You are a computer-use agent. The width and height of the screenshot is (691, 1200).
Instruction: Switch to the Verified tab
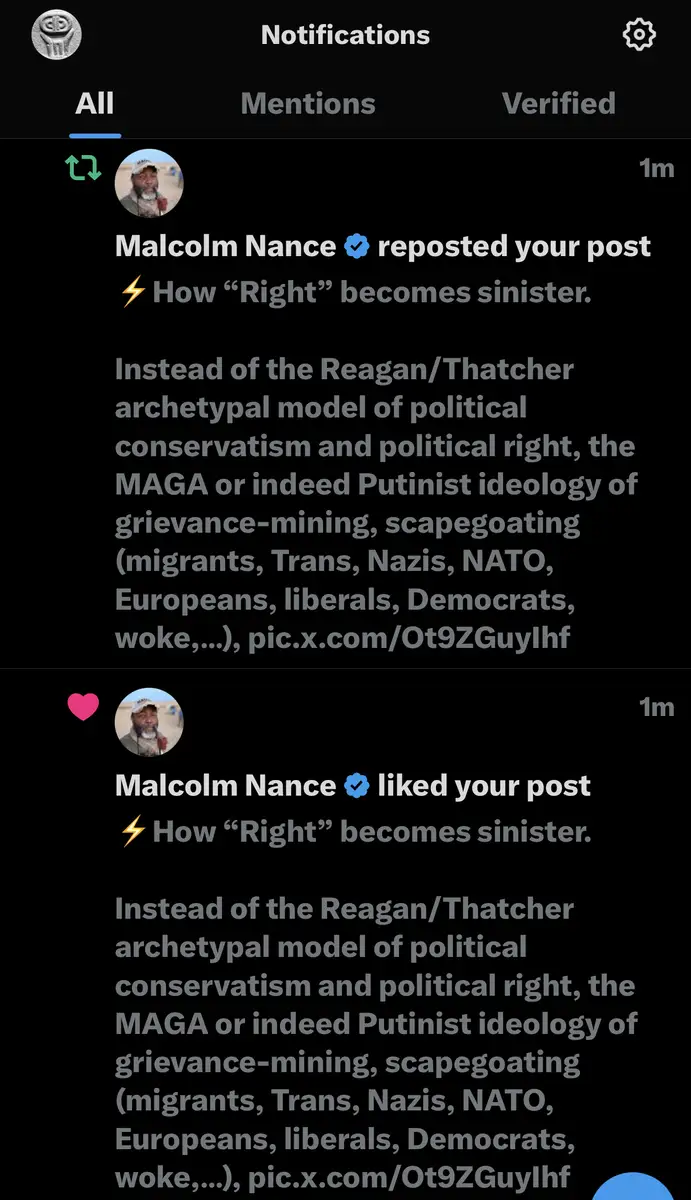tap(558, 103)
